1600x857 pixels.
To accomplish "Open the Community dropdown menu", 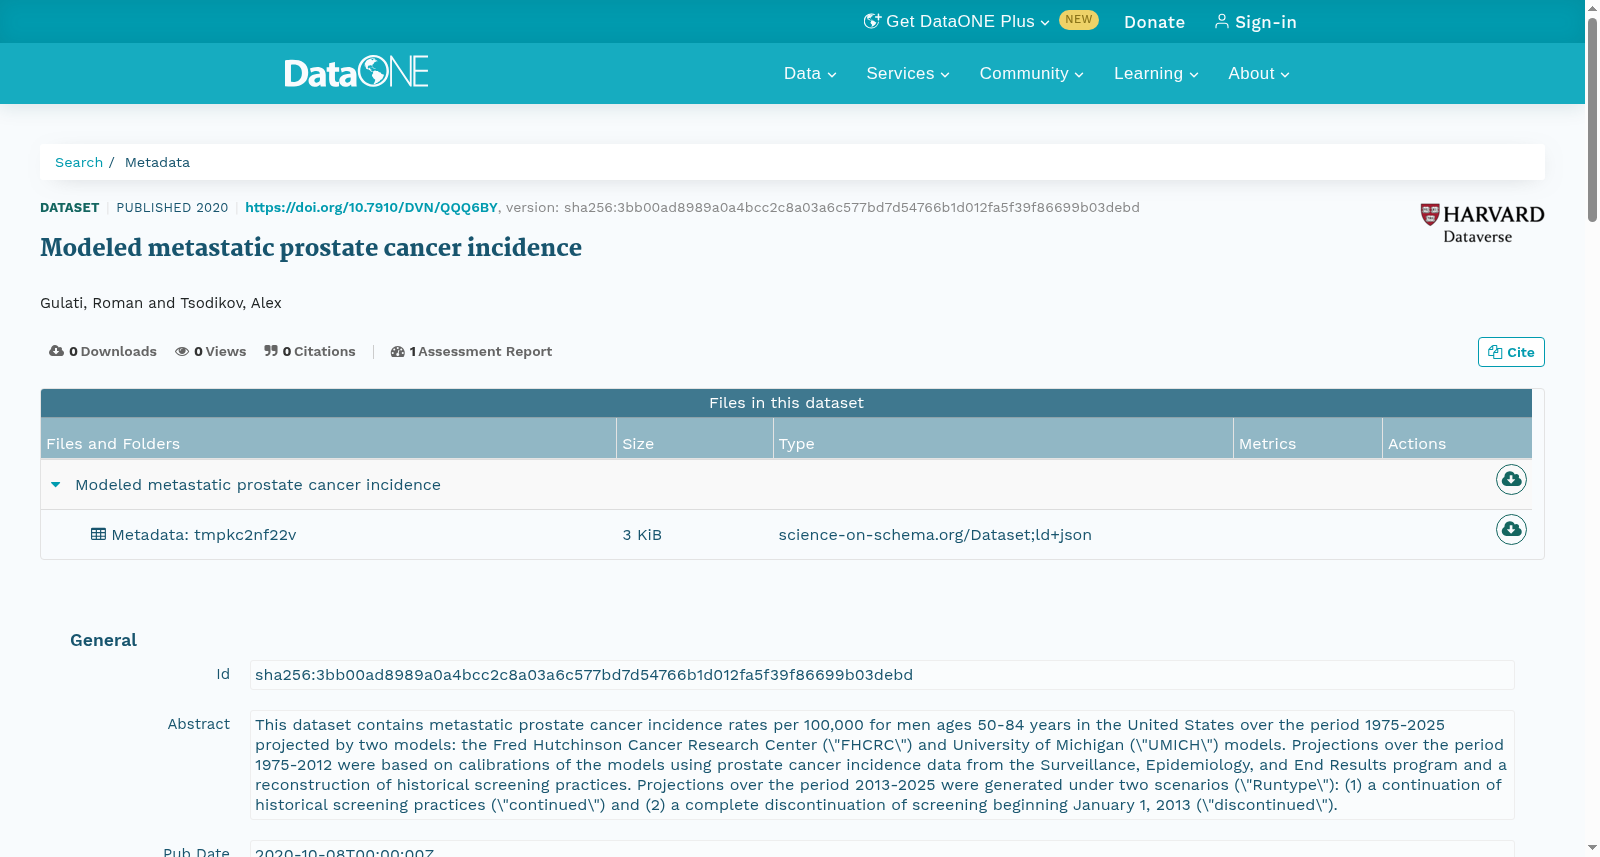I will click(1031, 74).
